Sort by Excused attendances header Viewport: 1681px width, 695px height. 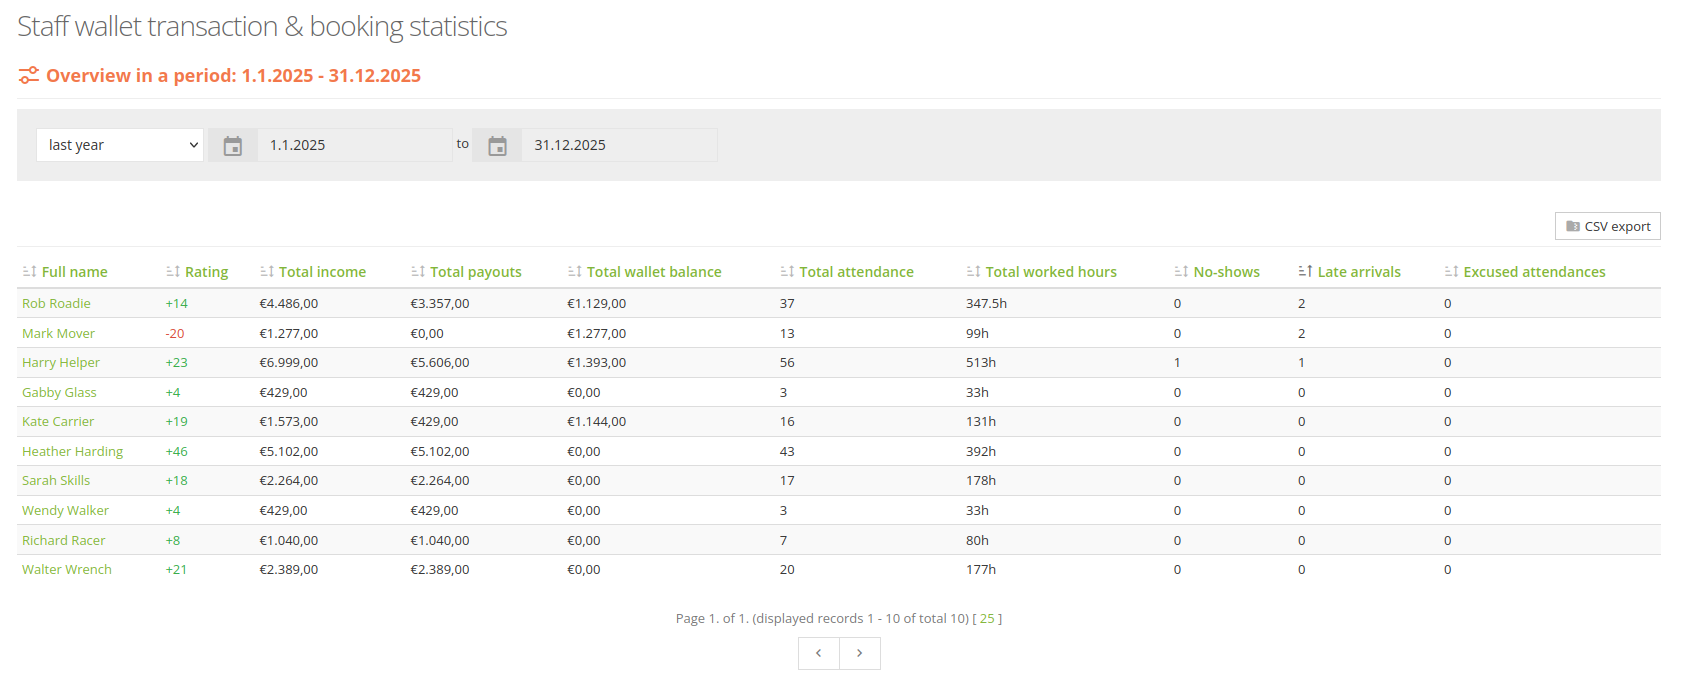1535,272
